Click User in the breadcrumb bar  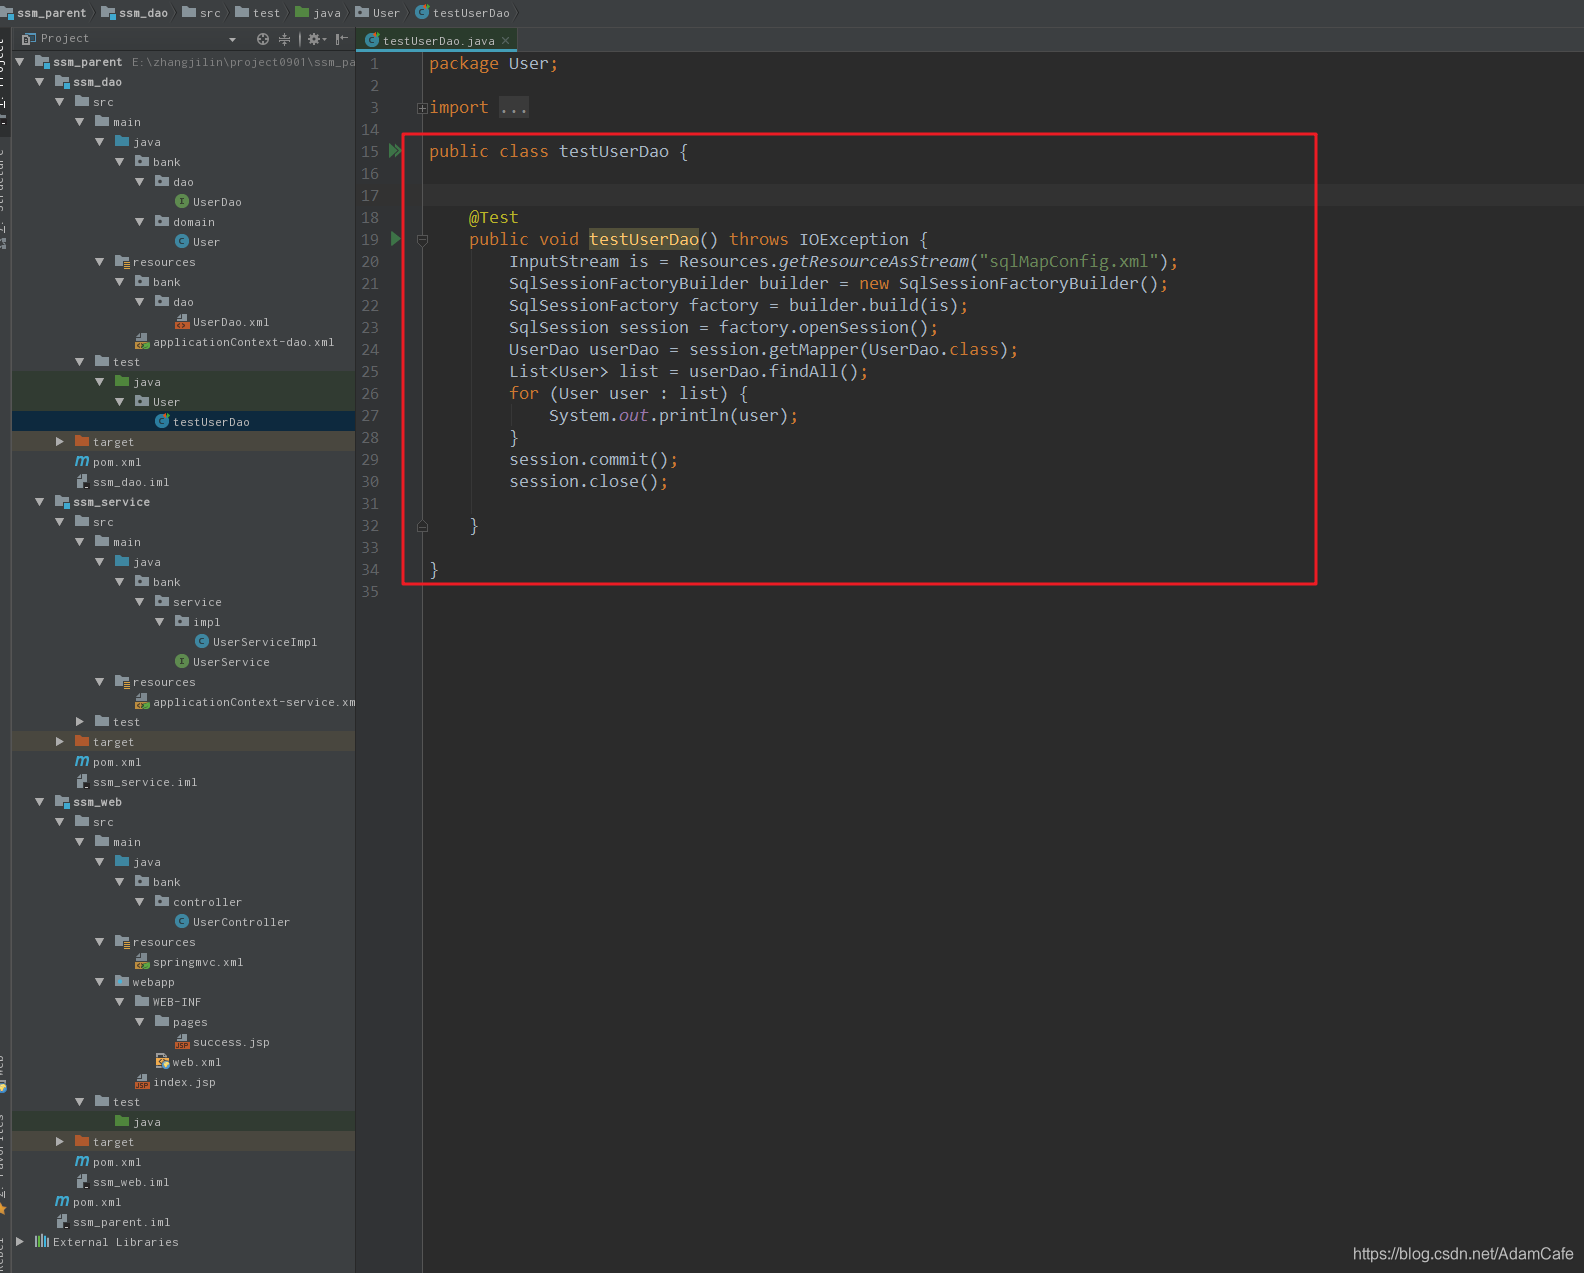coord(377,13)
